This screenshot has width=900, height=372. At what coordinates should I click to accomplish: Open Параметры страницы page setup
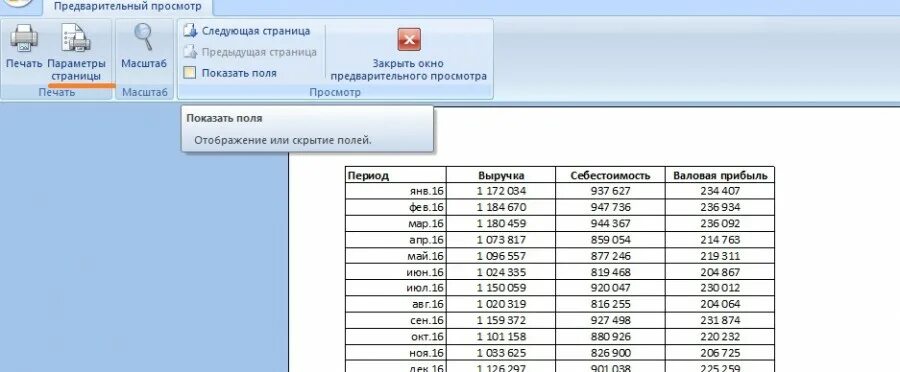76,53
